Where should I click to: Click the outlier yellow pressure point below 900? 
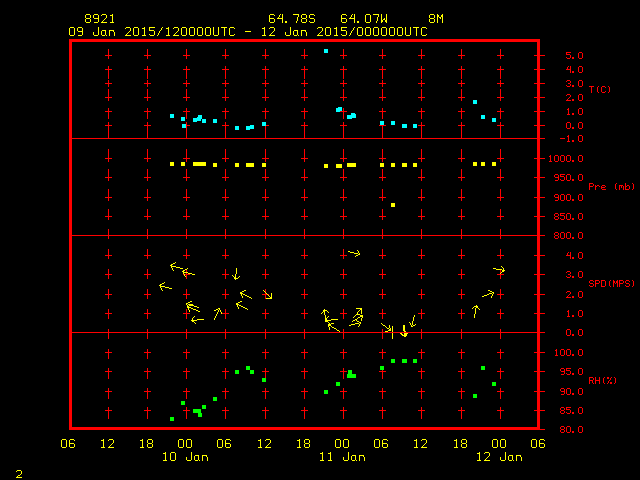tap(393, 205)
